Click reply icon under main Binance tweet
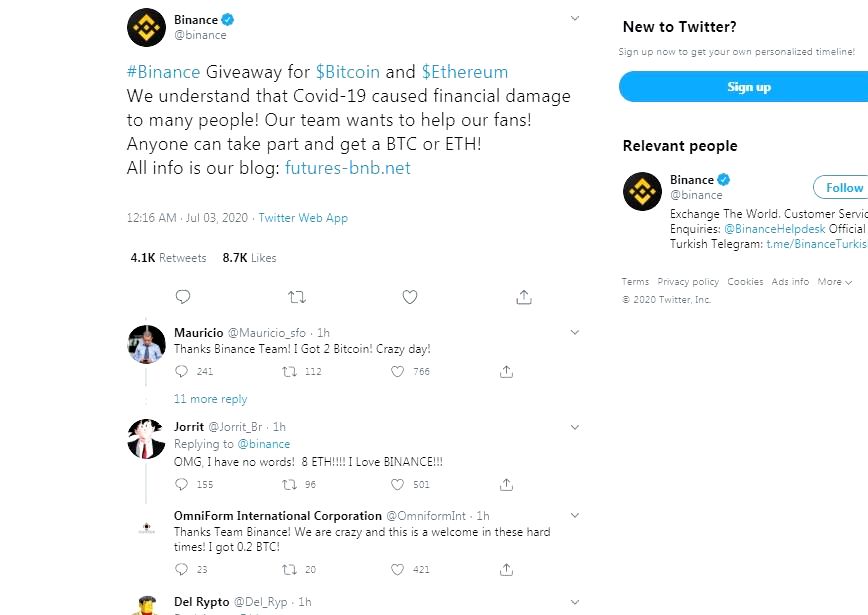 (183, 297)
